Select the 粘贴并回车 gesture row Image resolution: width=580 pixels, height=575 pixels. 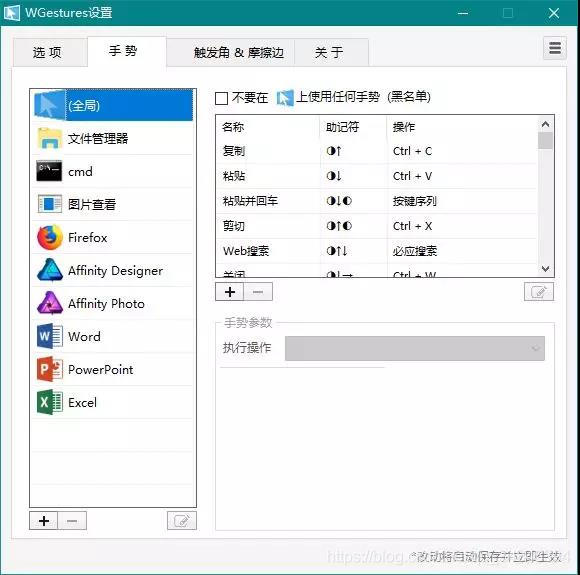(x=377, y=201)
